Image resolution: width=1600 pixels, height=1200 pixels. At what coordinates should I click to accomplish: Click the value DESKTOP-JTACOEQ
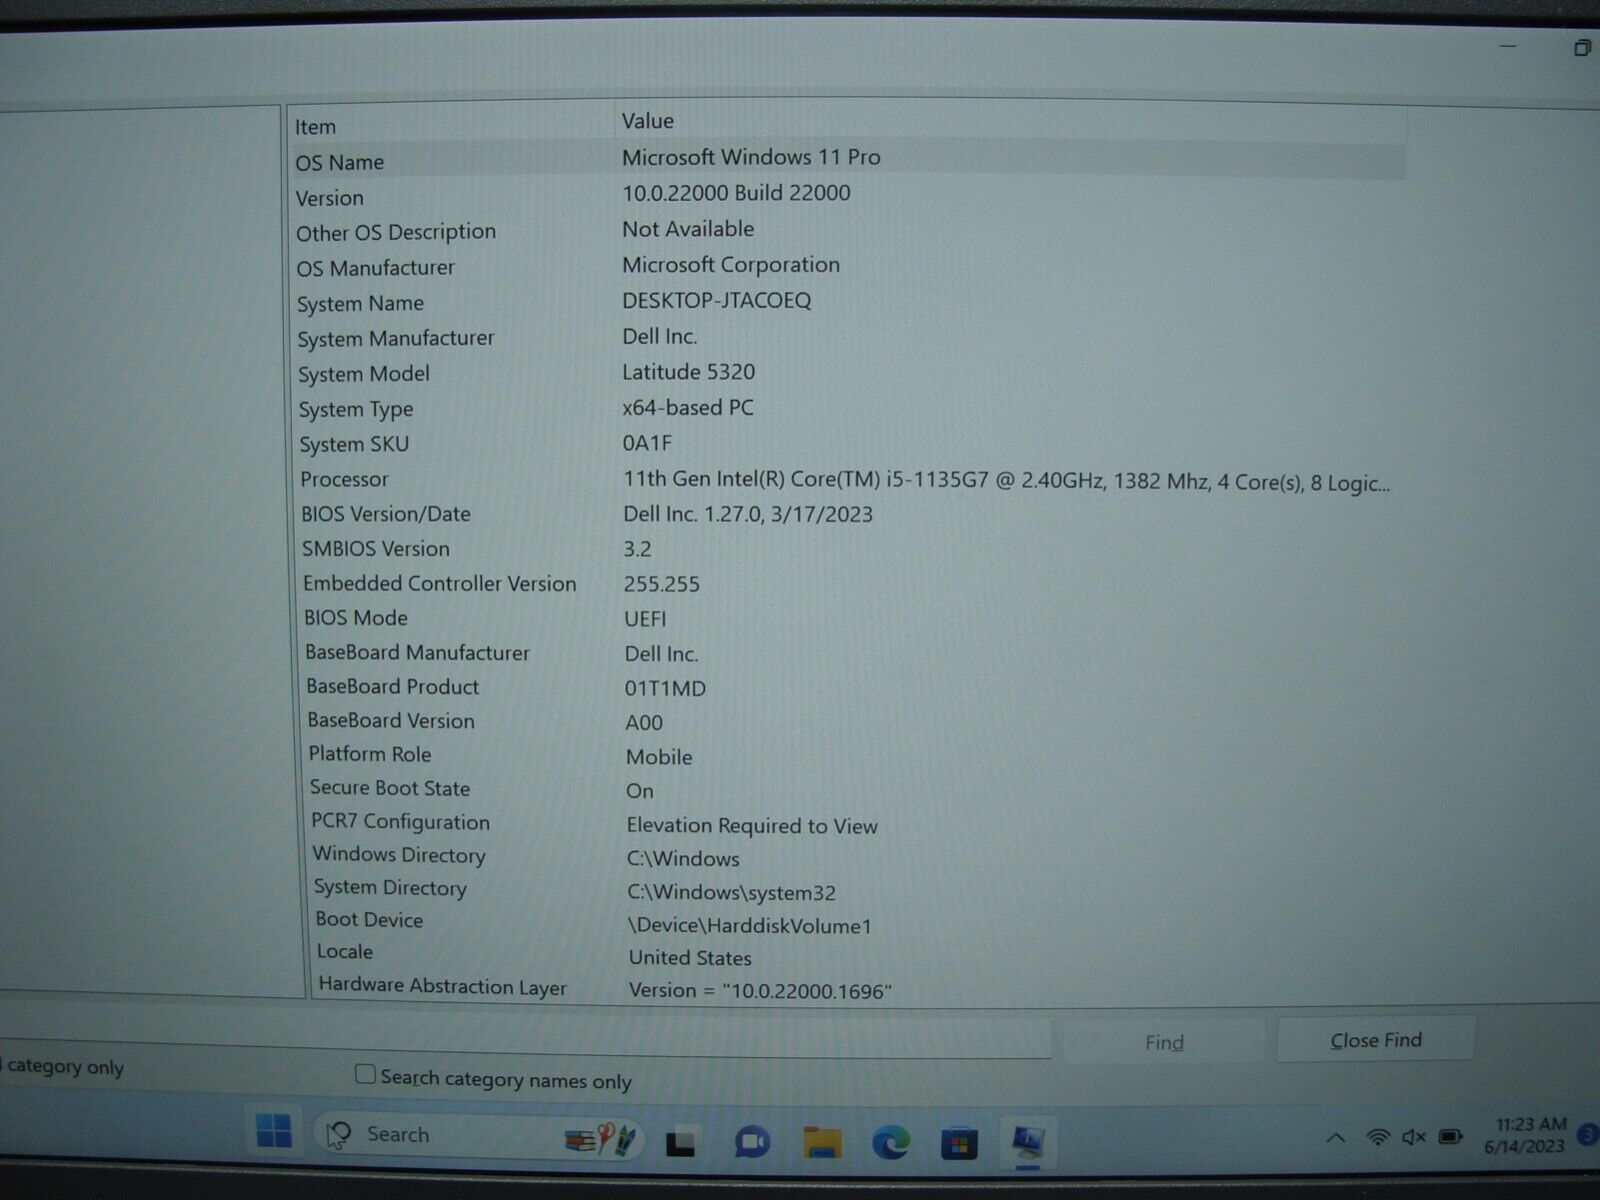click(716, 300)
